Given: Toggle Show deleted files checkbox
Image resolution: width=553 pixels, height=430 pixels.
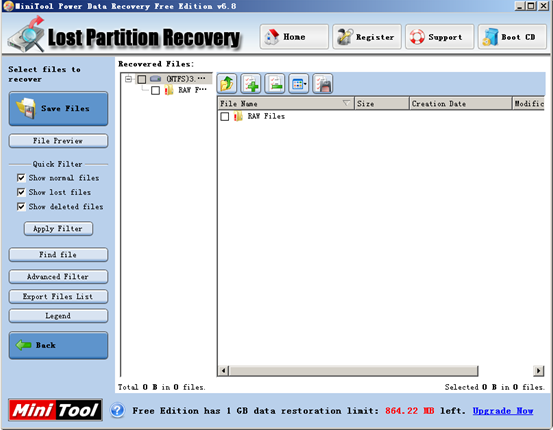Looking at the screenshot, I should [21, 207].
